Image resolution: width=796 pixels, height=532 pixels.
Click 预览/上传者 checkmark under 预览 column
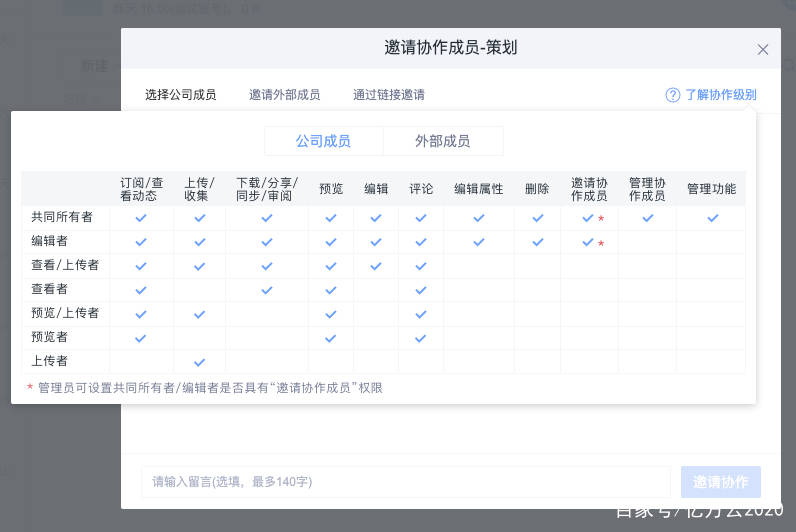tap(331, 313)
